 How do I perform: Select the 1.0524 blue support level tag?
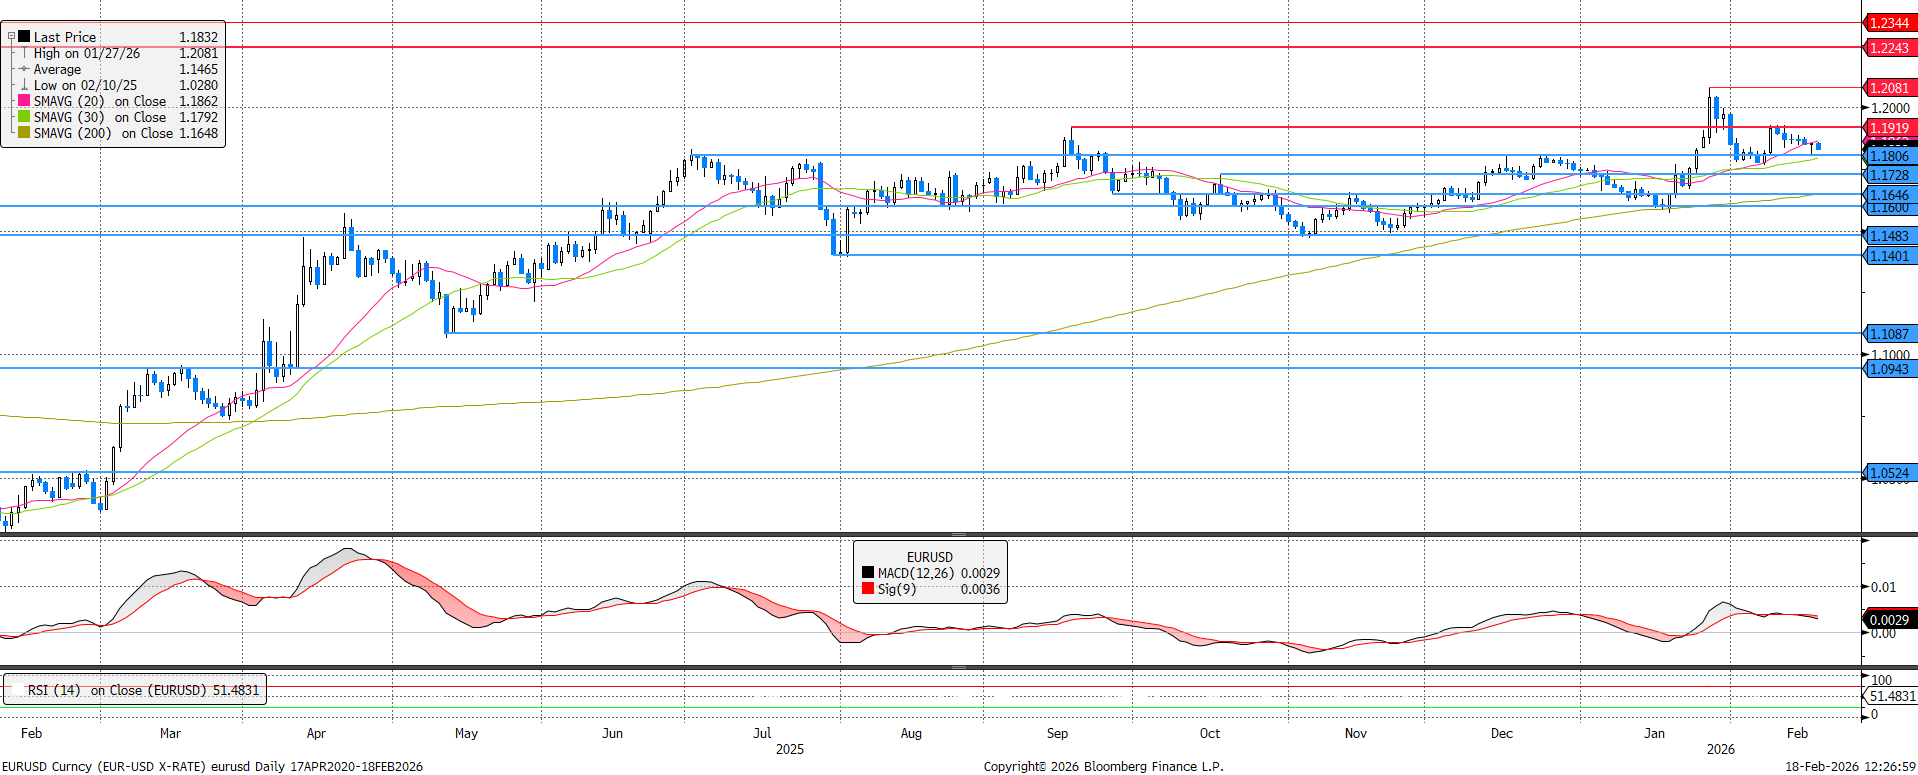(x=1888, y=473)
